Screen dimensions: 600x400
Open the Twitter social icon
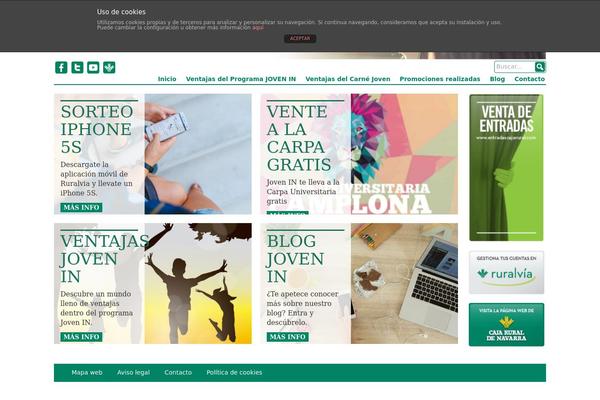[x=77, y=67]
